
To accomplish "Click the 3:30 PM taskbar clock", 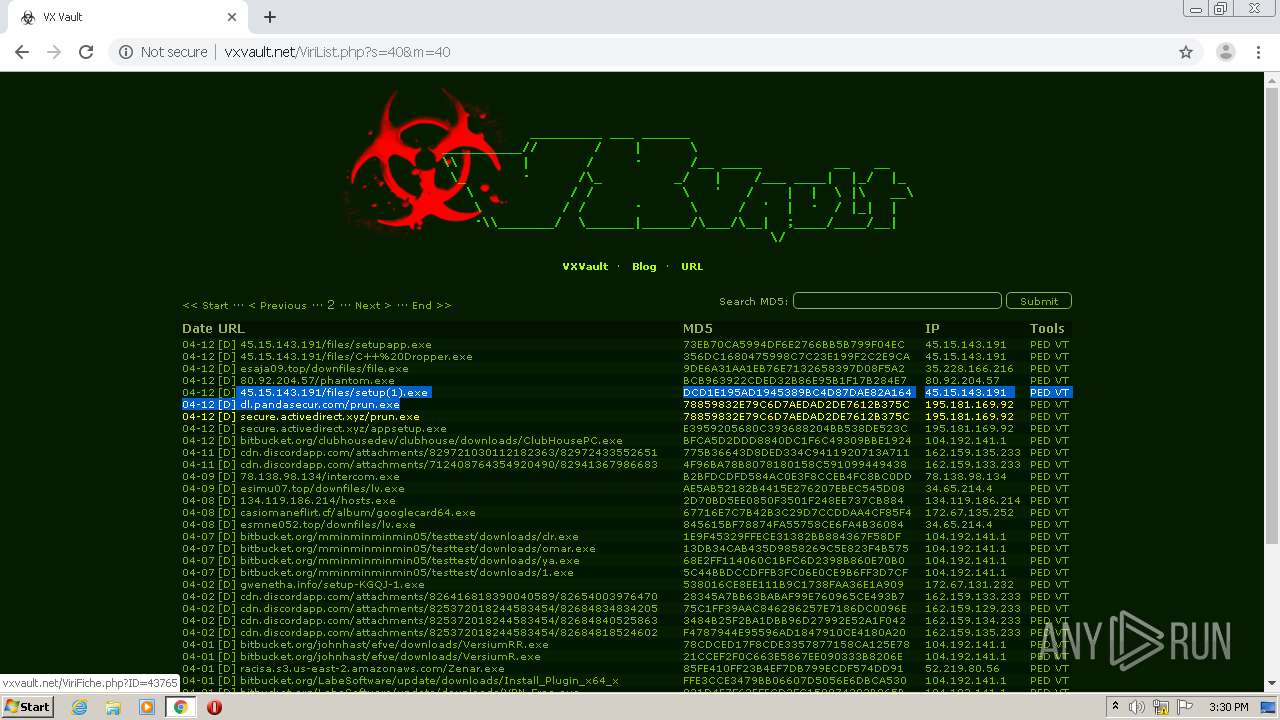I will pos(1228,707).
